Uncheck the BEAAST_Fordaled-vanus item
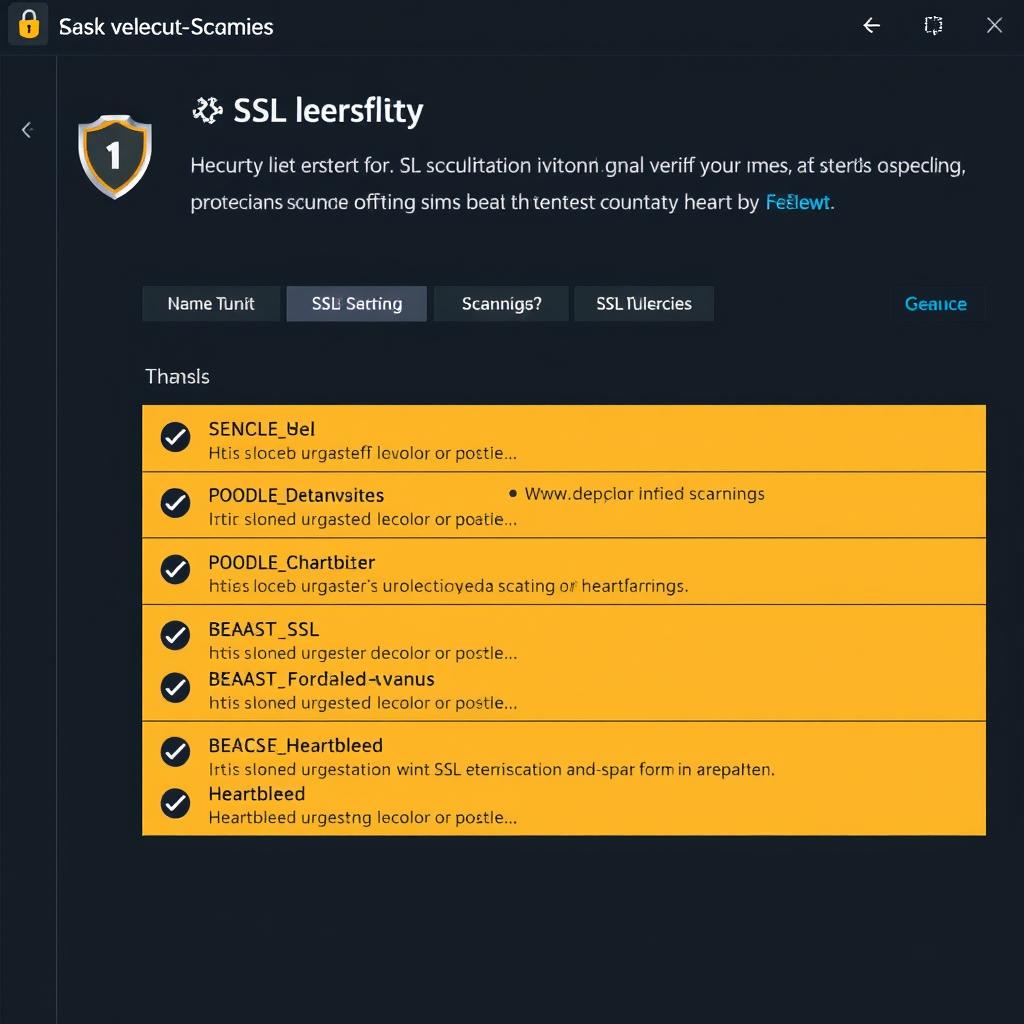1024x1024 pixels. coord(175,688)
